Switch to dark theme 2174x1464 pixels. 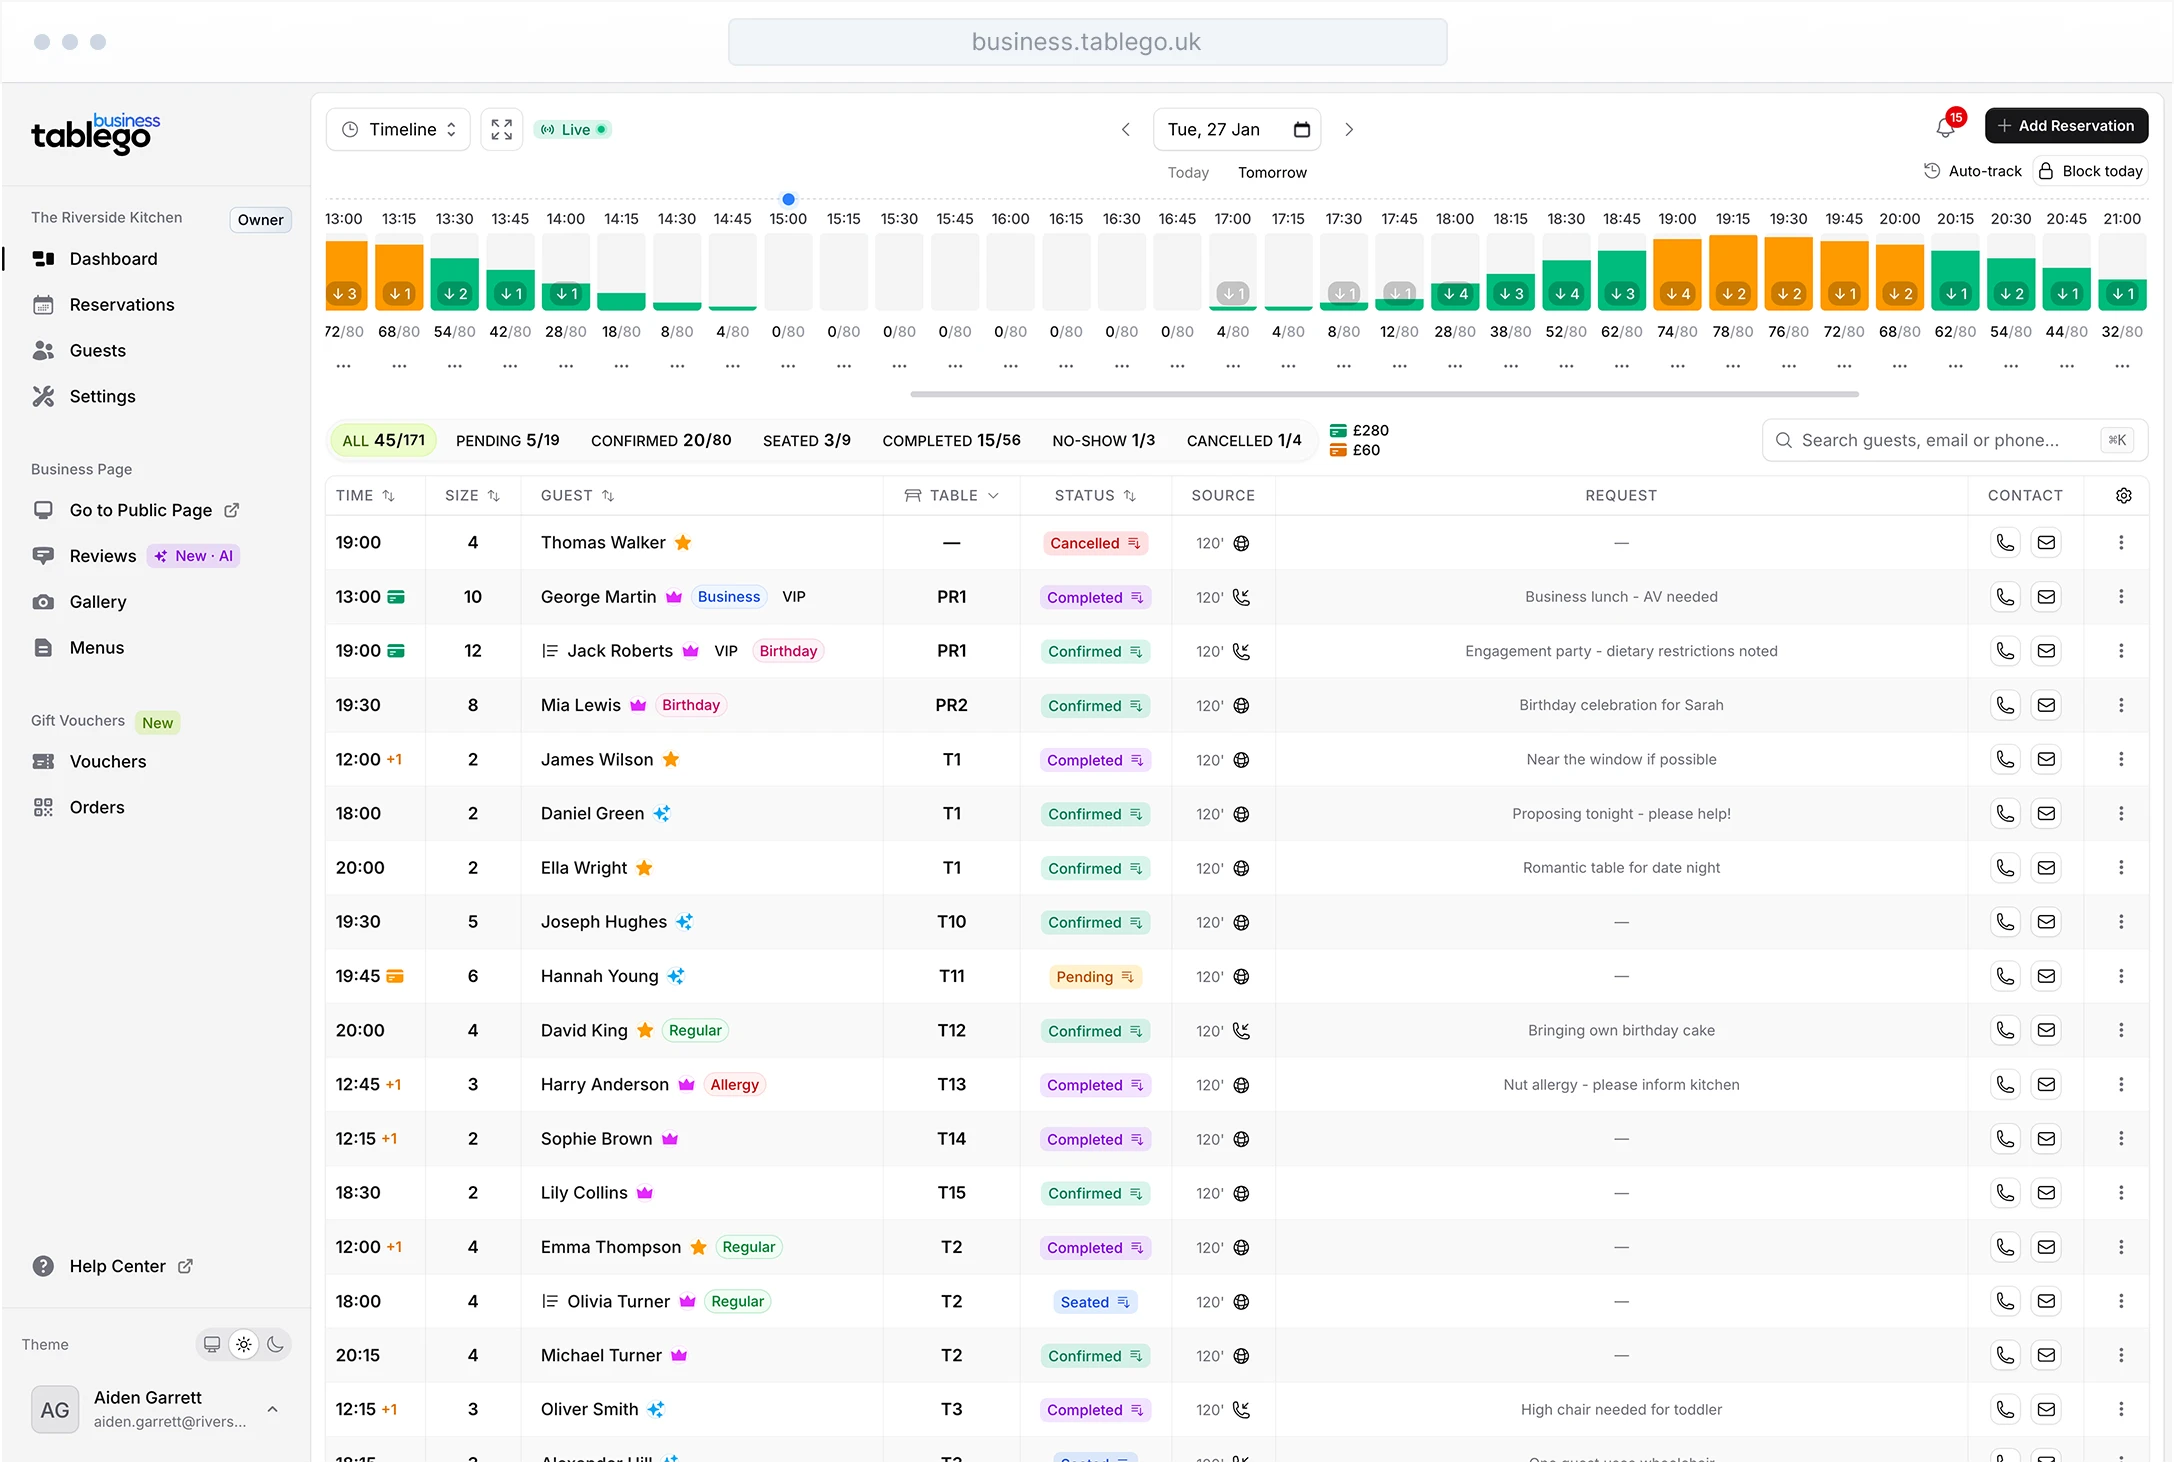[277, 1344]
